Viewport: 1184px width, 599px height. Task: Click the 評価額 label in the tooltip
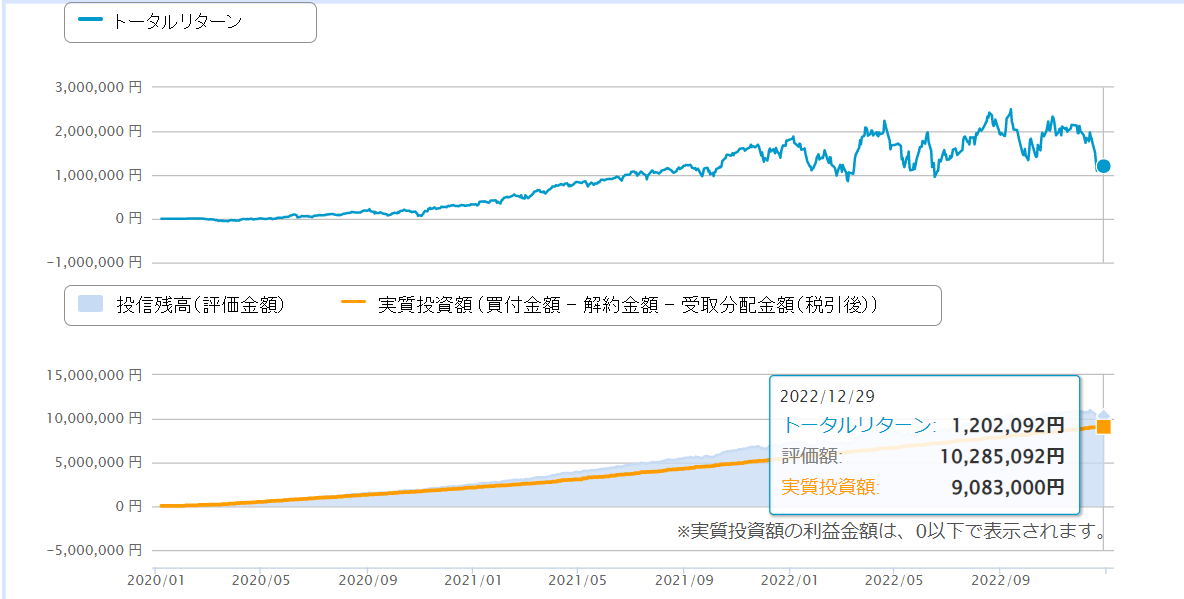point(812,456)
